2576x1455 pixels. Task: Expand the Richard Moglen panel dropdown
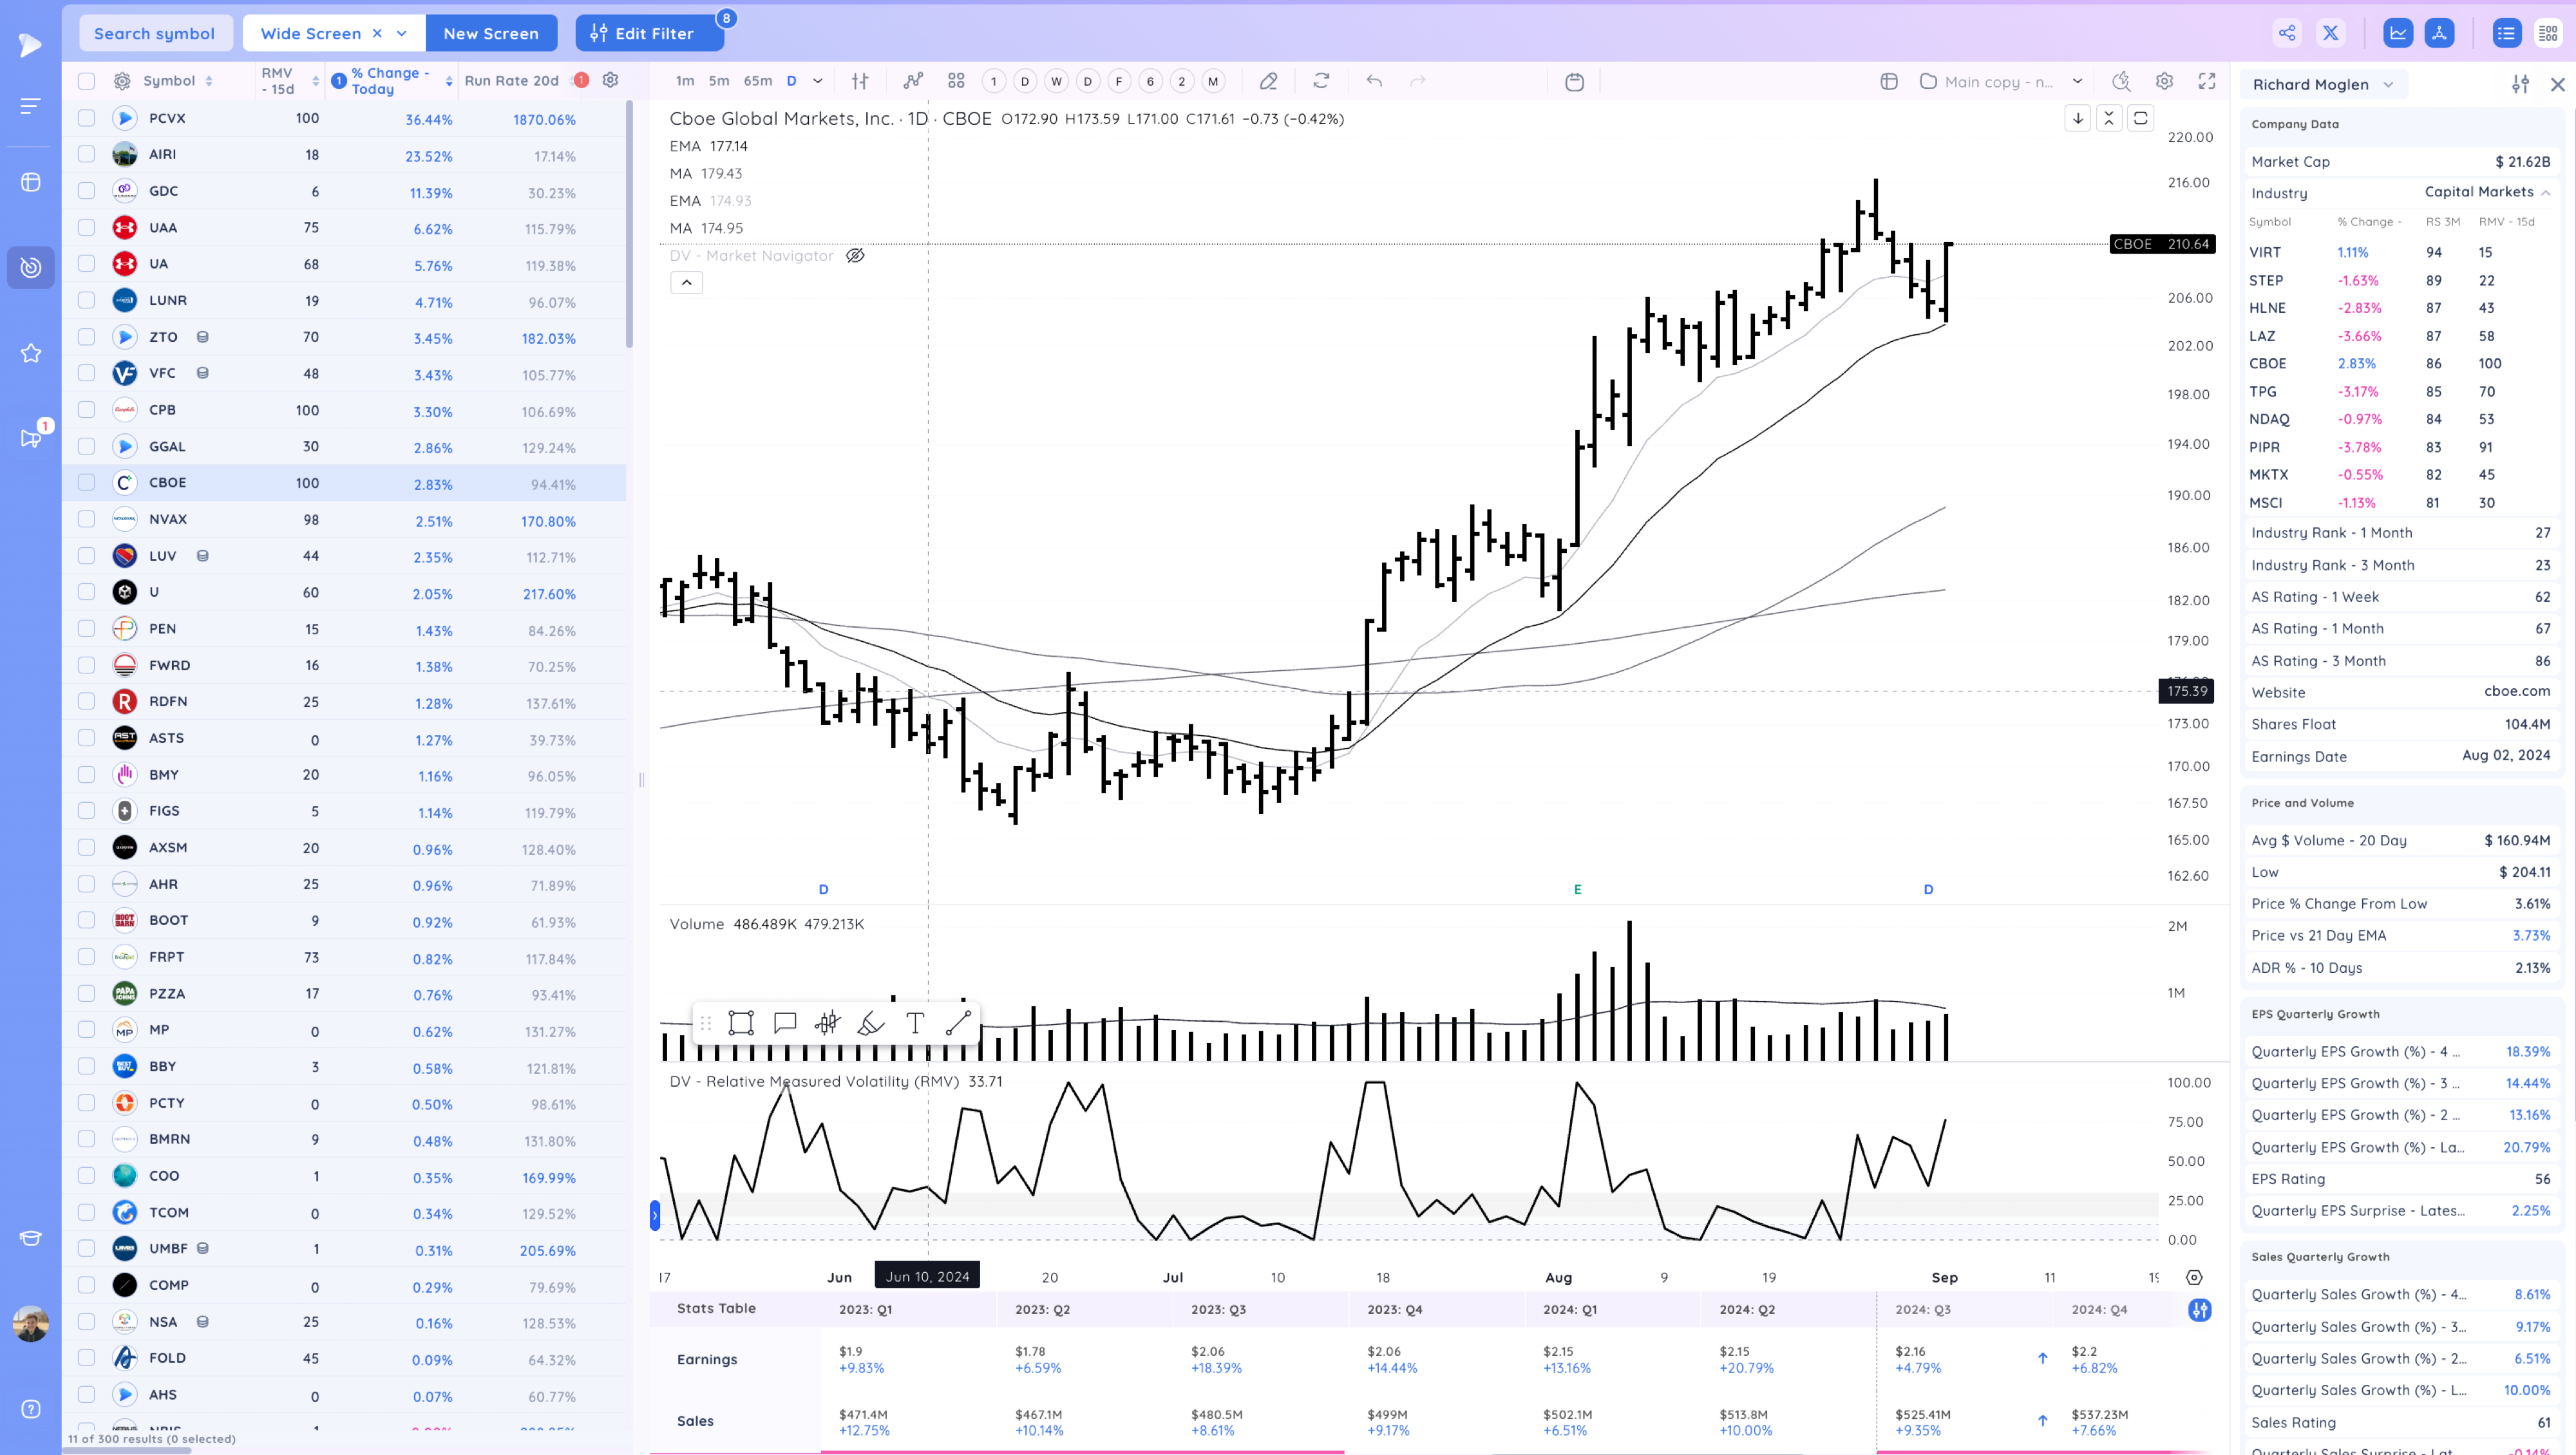(2389, 84)
